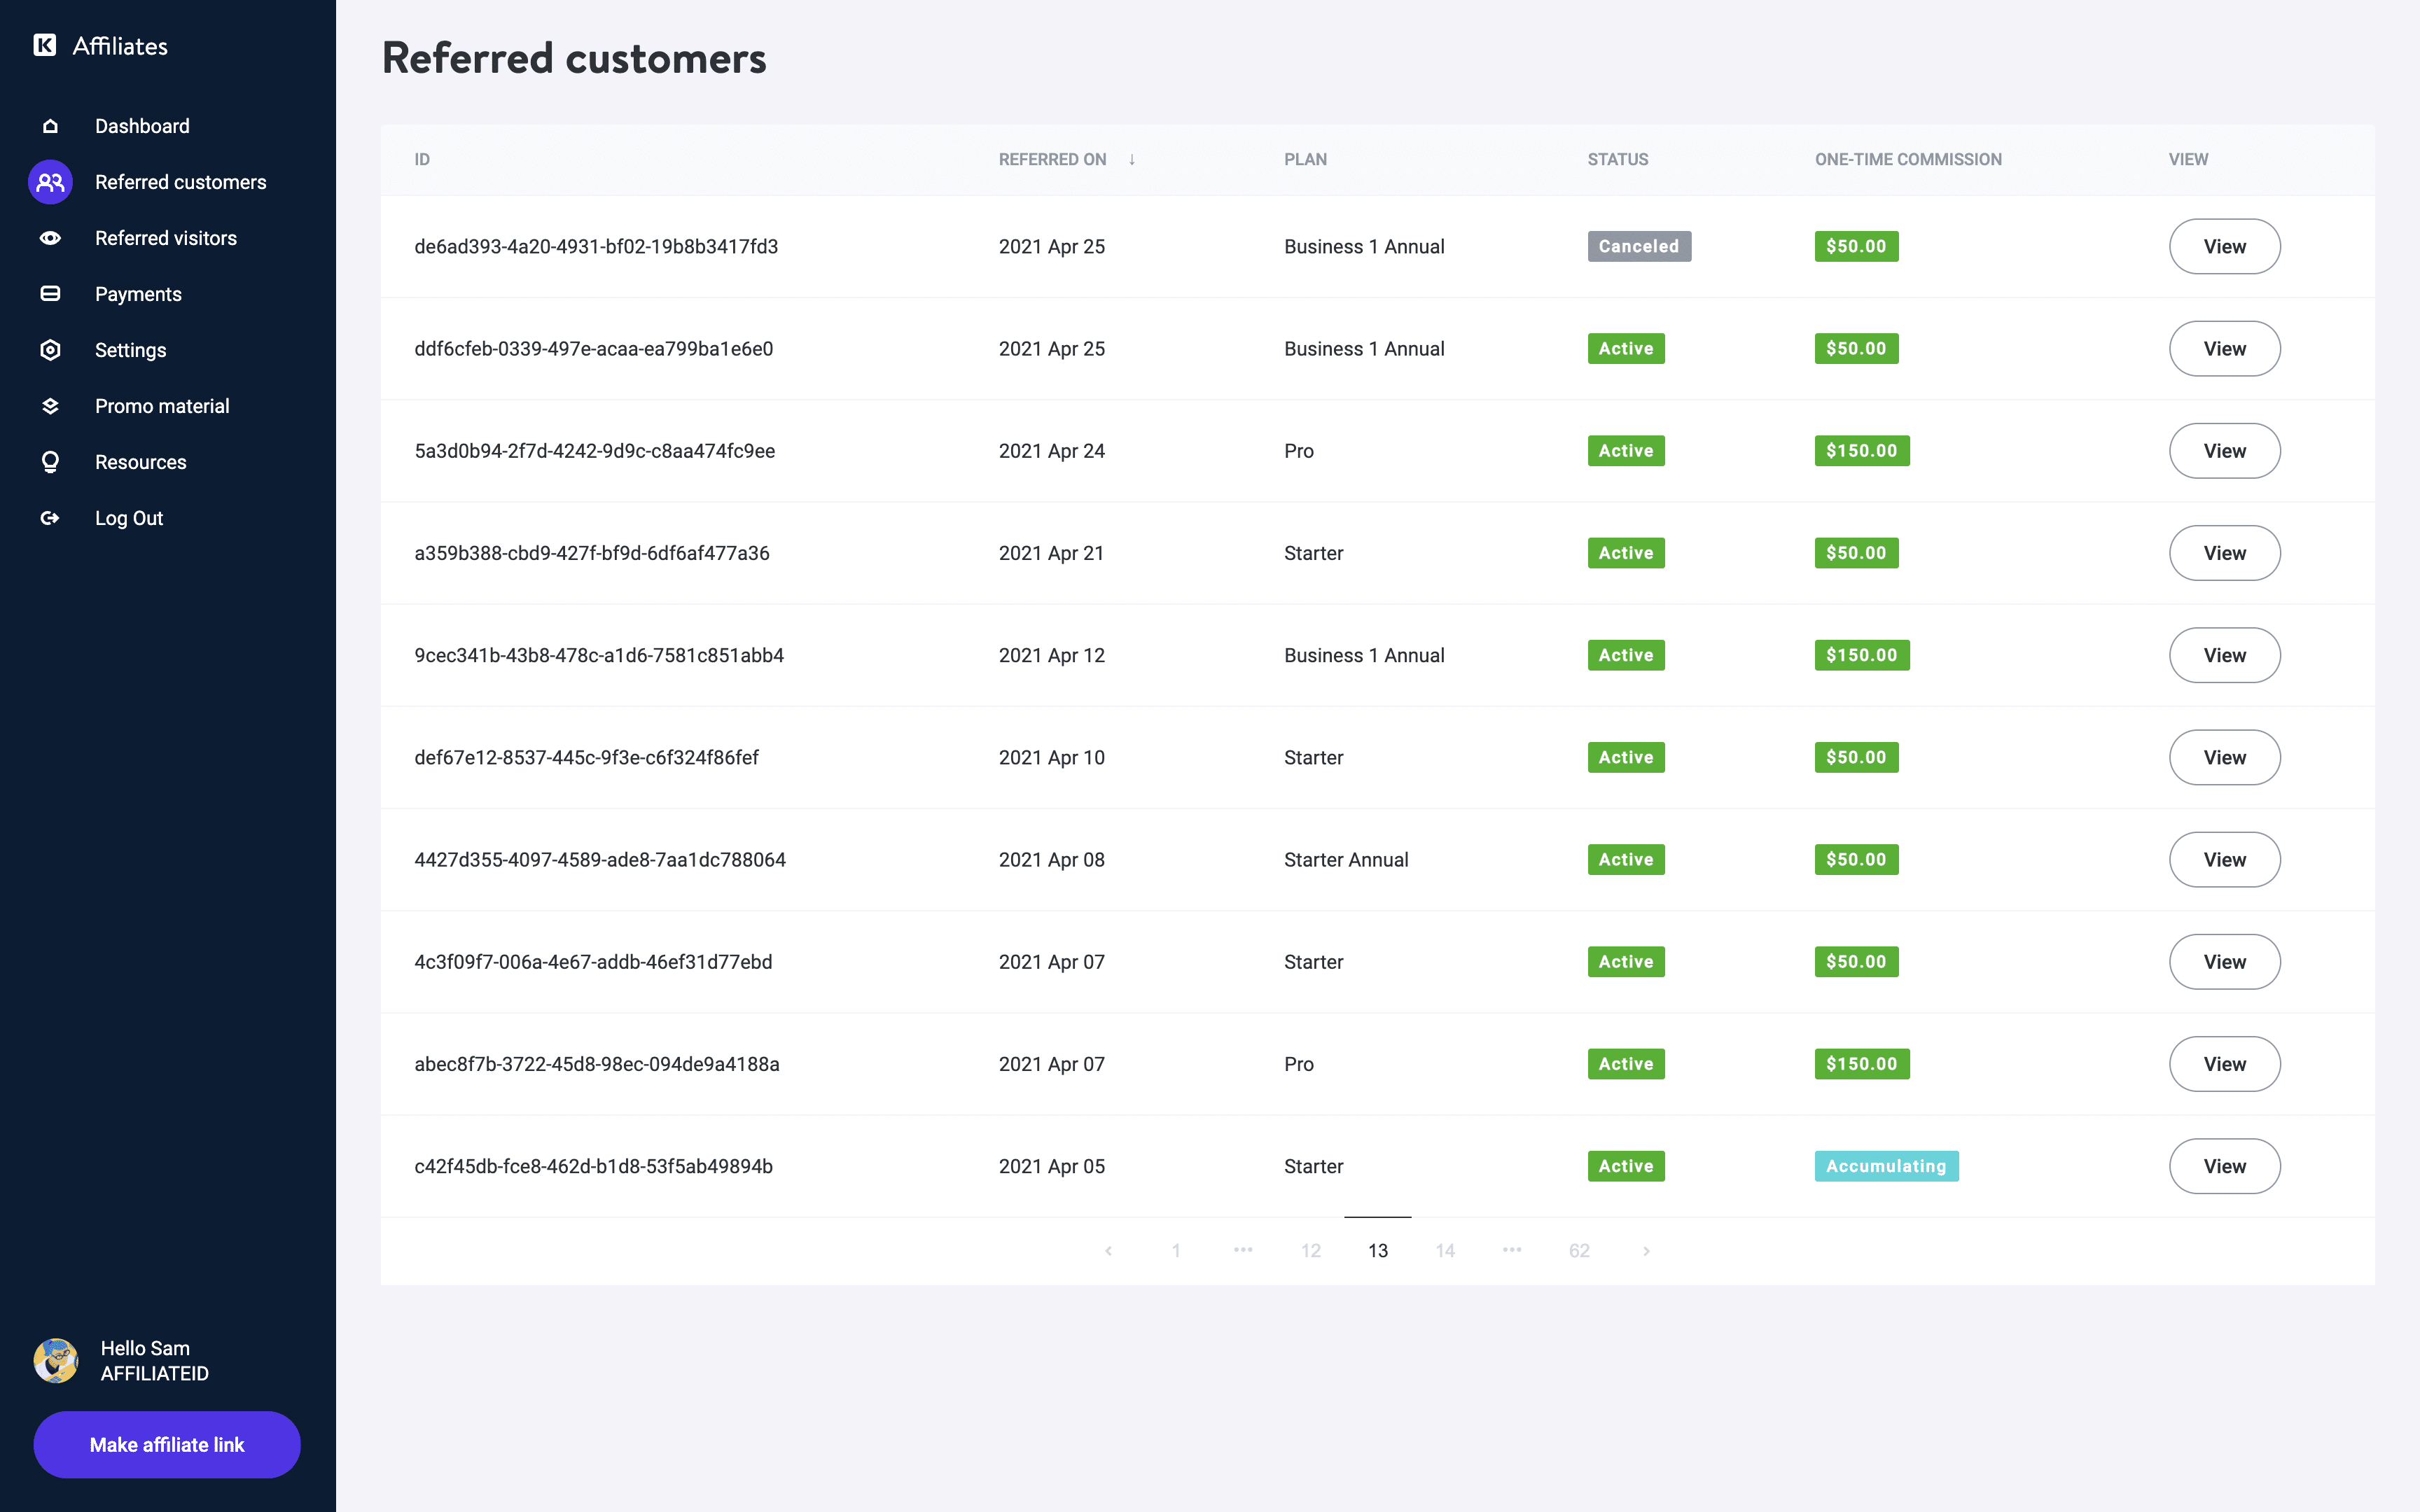View the customer with Accumulating commission
Viewport: 2420px width, 1512px height.
(x=2224, y=1166)
